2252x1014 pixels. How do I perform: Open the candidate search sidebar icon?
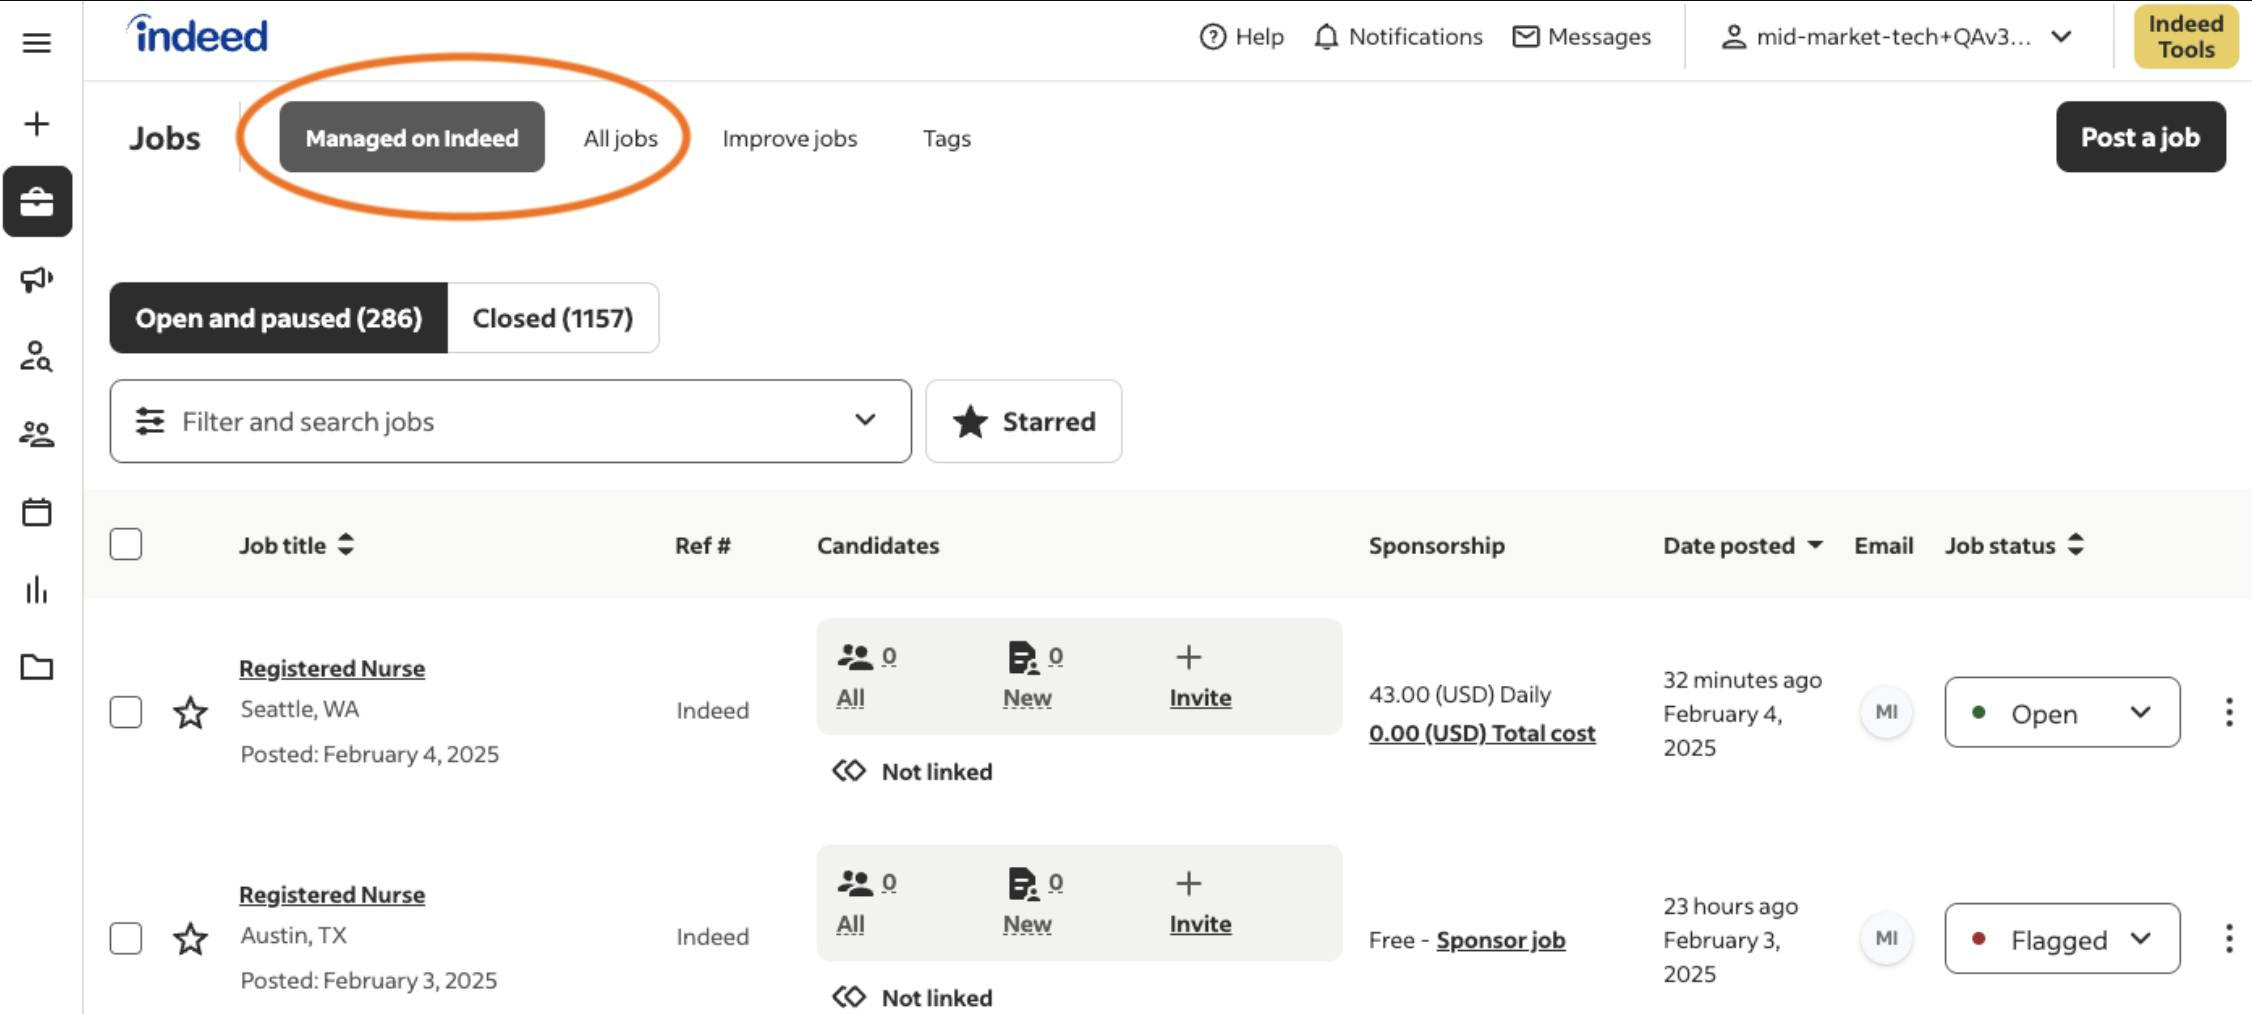click(x=37, y=356)
